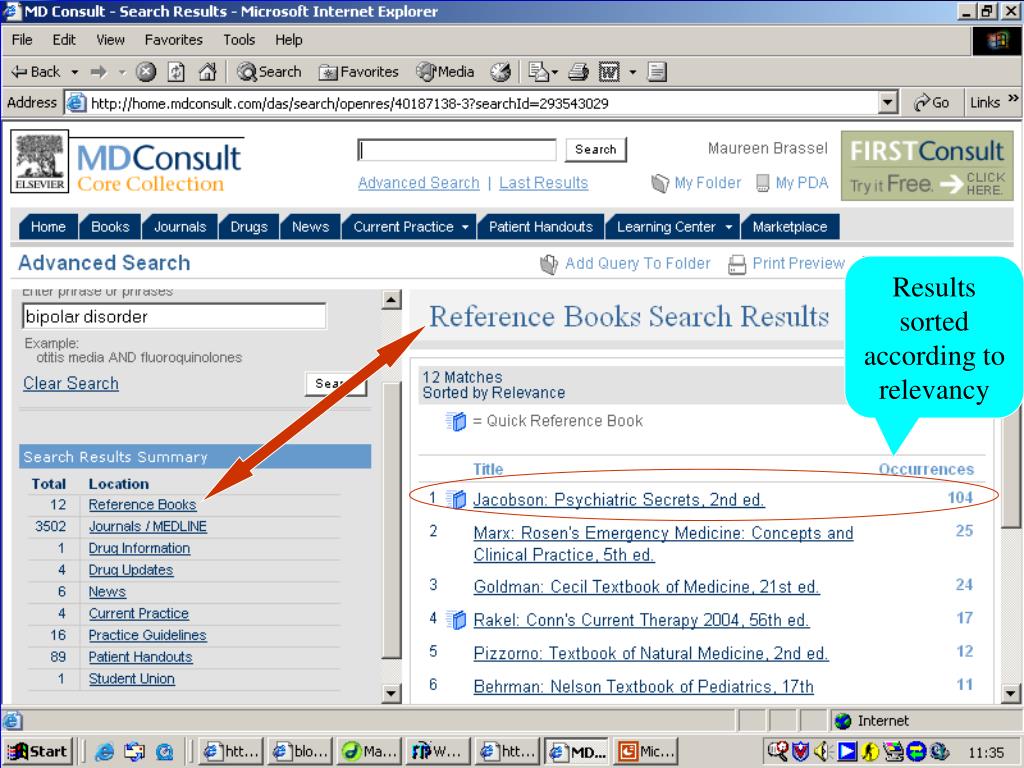
Task: Click the Print Preview icon
Action: point(737,264)
